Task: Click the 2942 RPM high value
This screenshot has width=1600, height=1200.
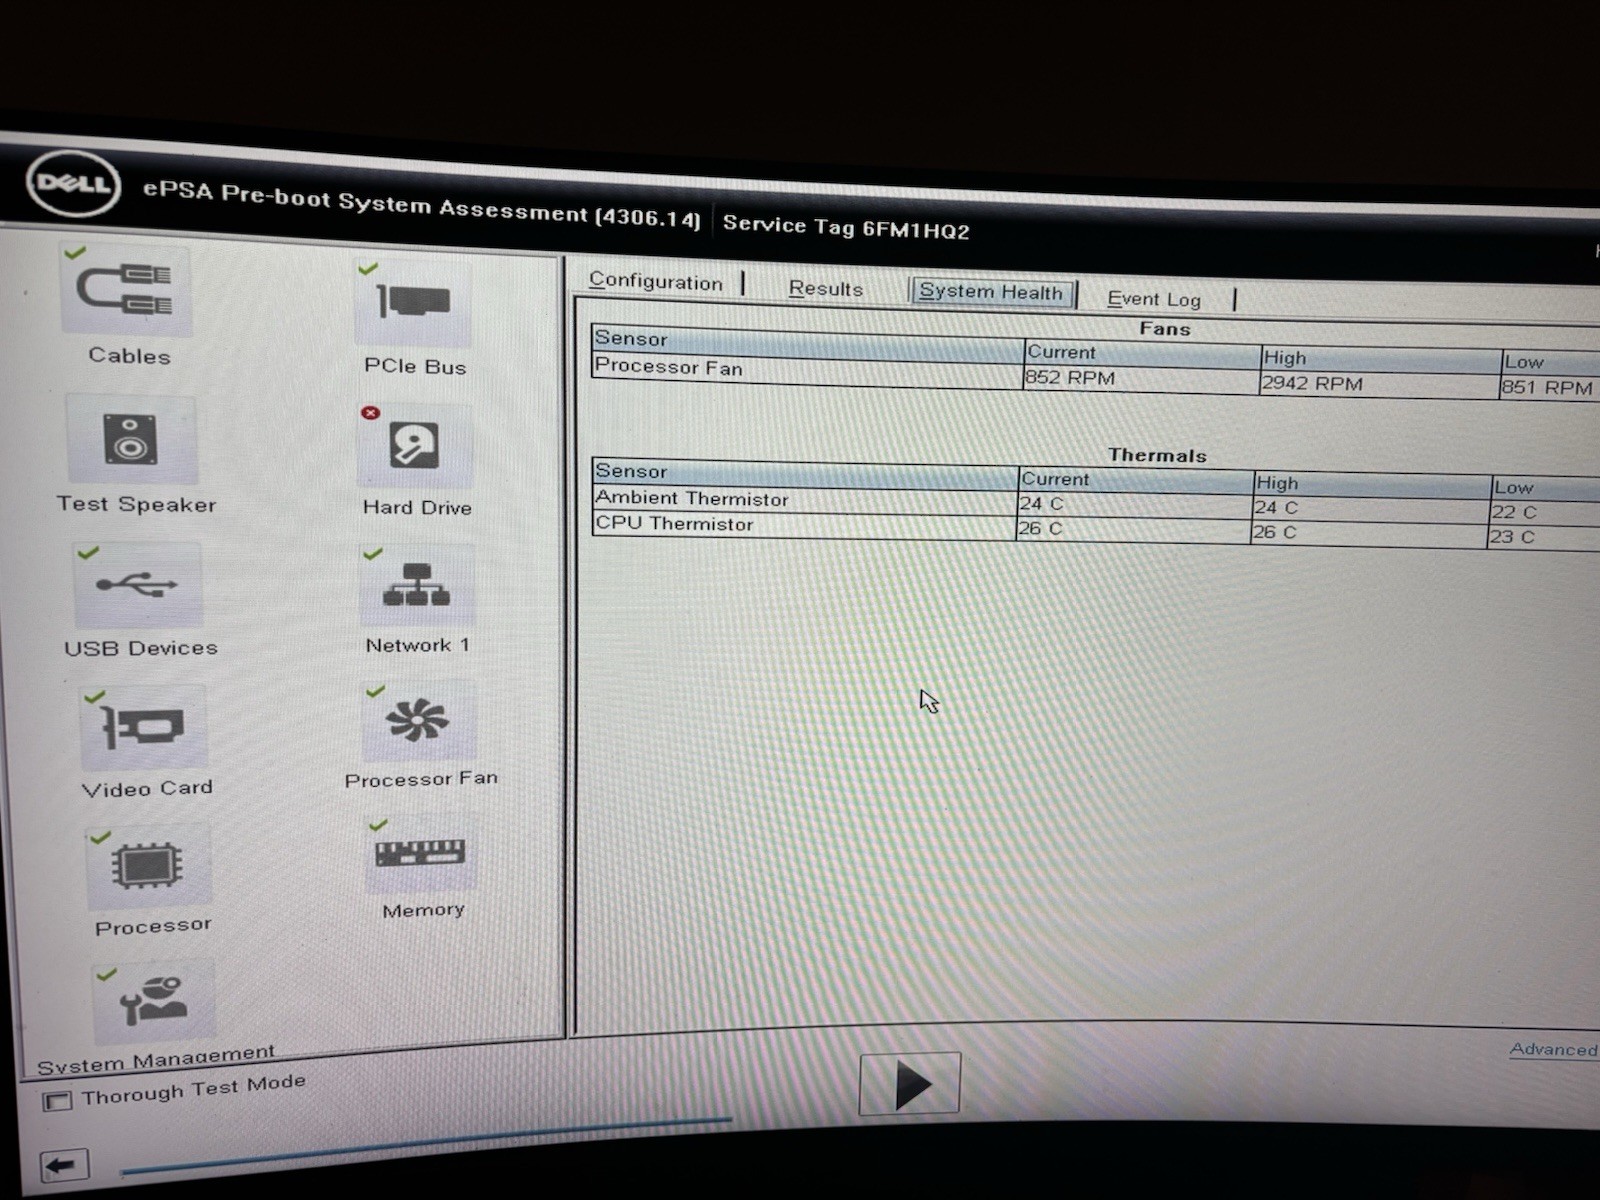Action: click(1312, 383)
